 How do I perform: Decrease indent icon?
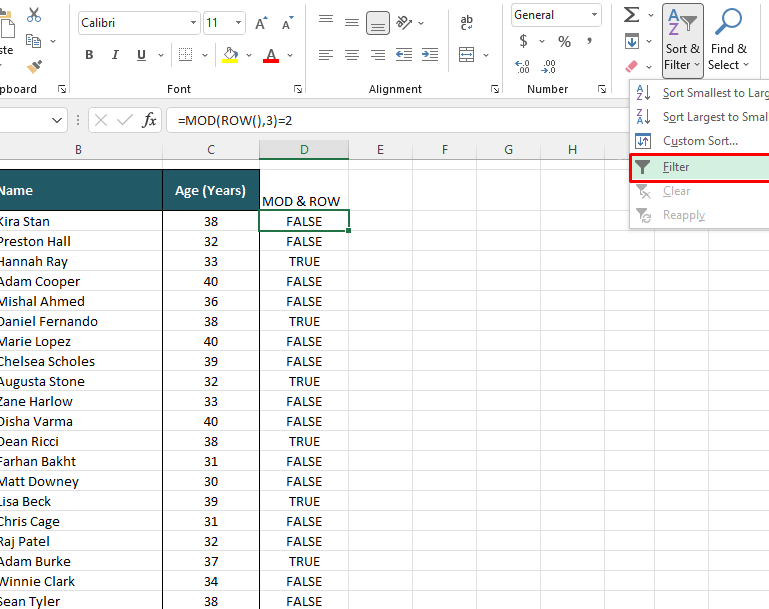[x=404, y=55]
